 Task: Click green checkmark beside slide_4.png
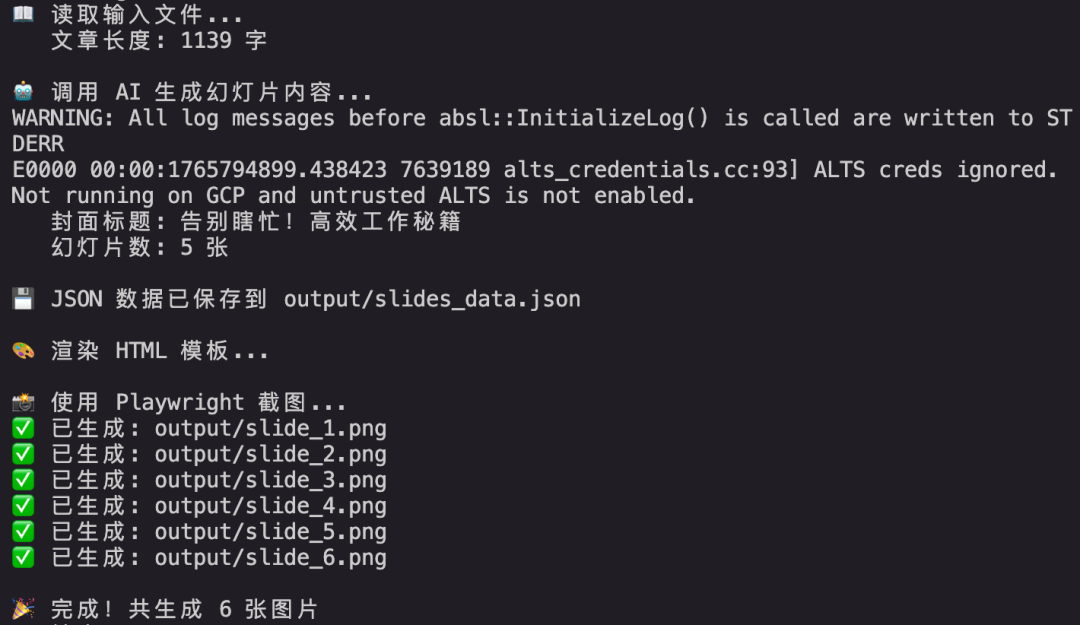coord(23,505)
